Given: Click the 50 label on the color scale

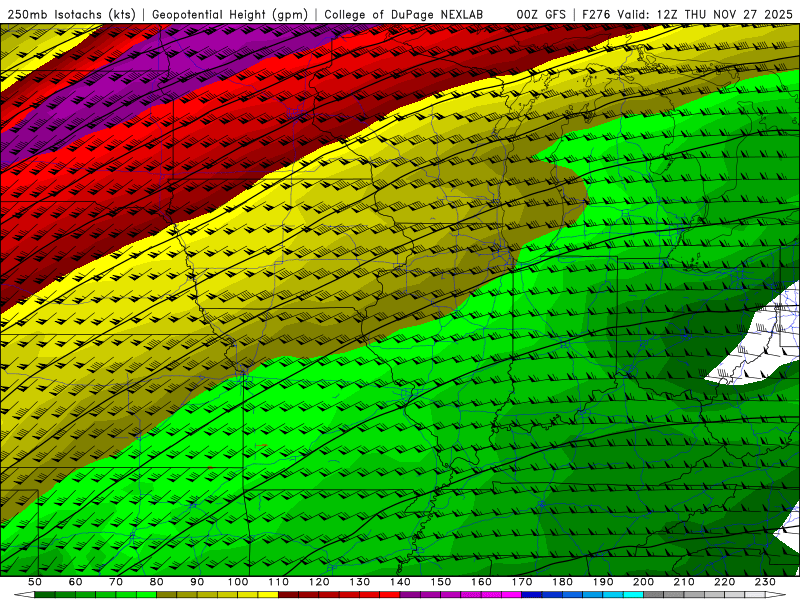Looking at the screenshot, I should tap(35, 582).
